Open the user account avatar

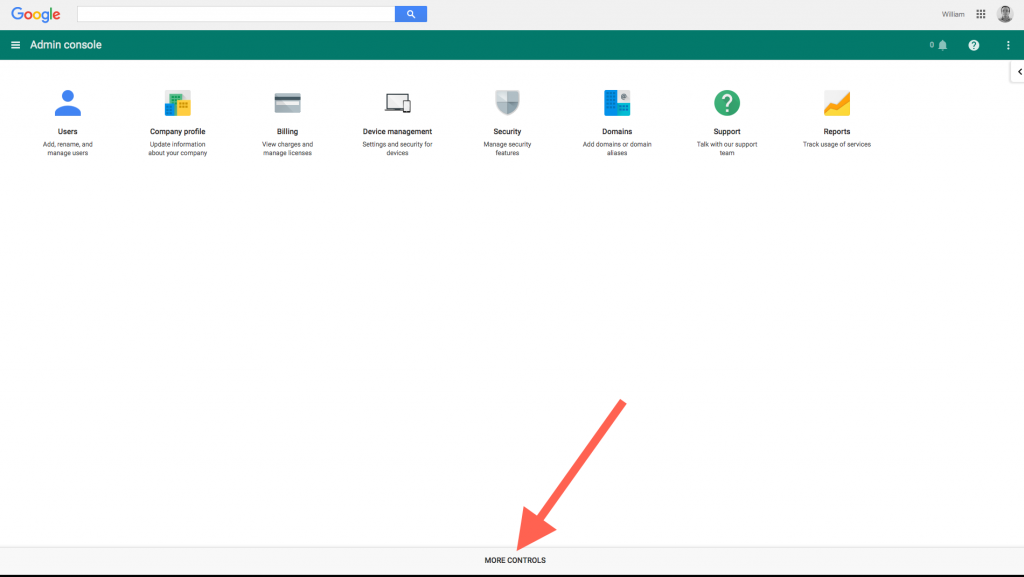pos(1004,14)
